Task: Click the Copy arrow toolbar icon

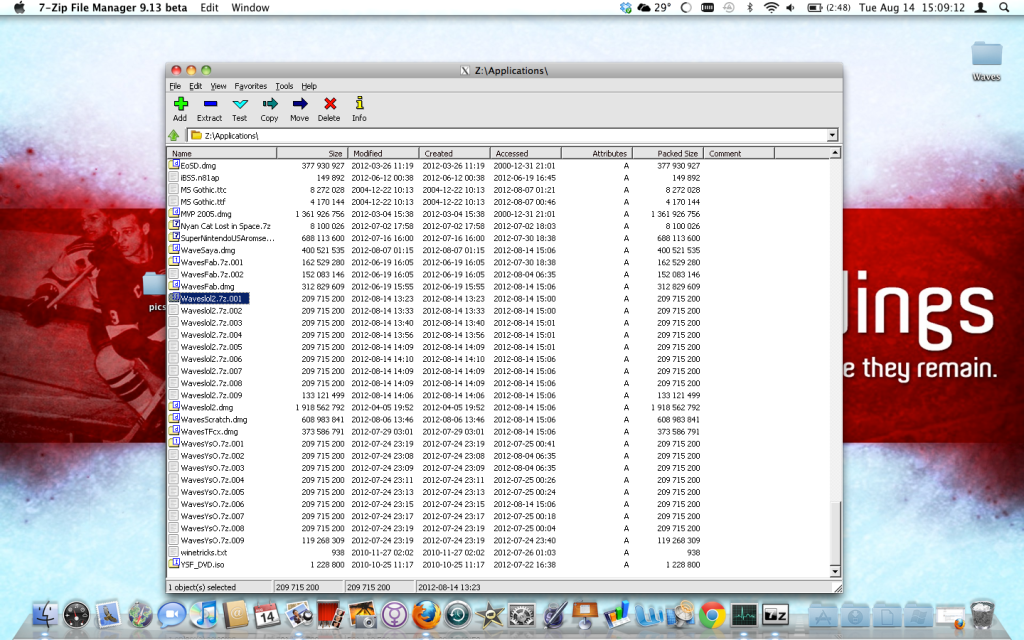Action: 270,104
